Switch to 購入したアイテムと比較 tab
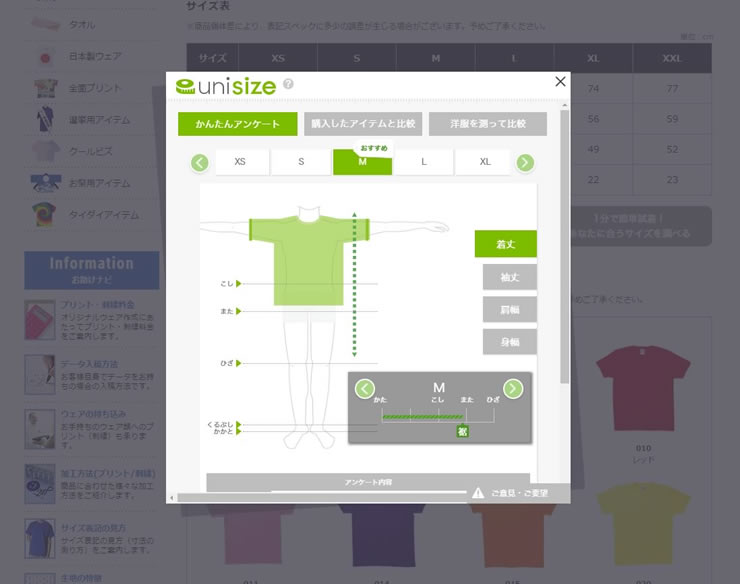This screenshot has height=584, width=740. click(363, 124)
